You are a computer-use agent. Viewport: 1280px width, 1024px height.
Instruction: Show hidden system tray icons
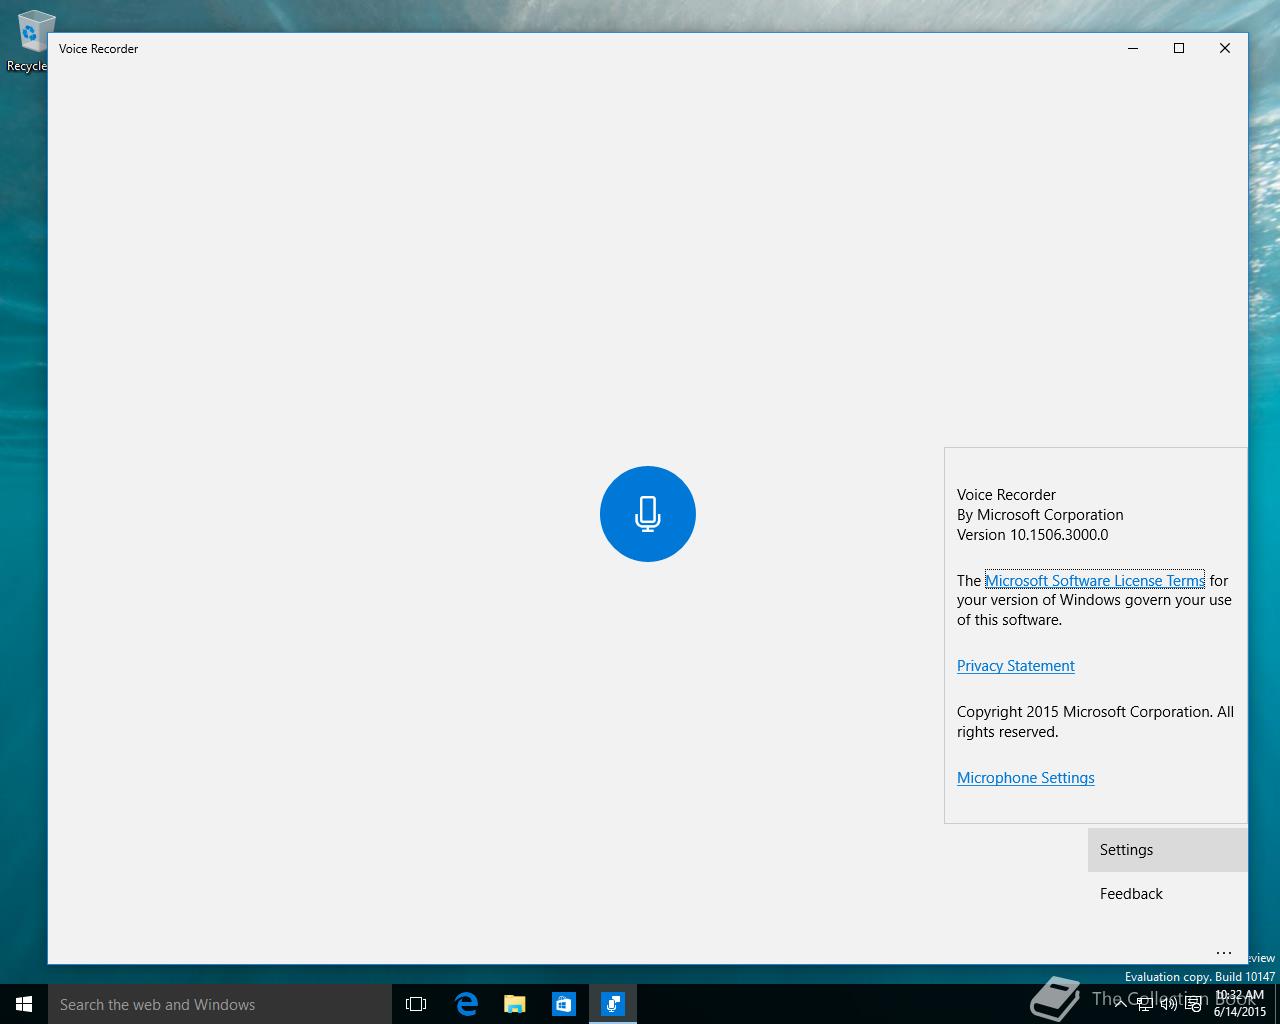point(1121,1004)
